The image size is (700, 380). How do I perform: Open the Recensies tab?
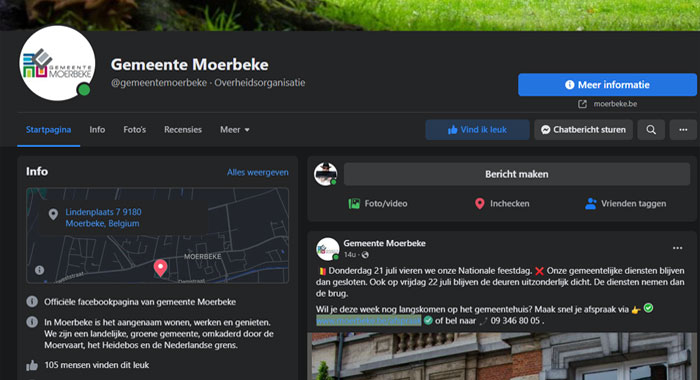pos(183,129)
